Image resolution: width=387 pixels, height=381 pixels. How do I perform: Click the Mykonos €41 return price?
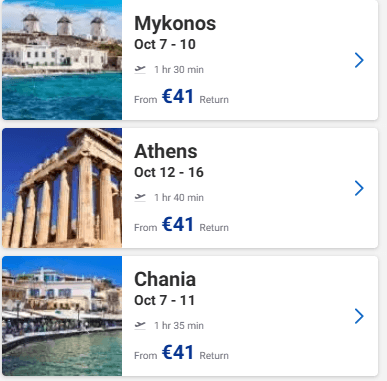coord(178,96)
